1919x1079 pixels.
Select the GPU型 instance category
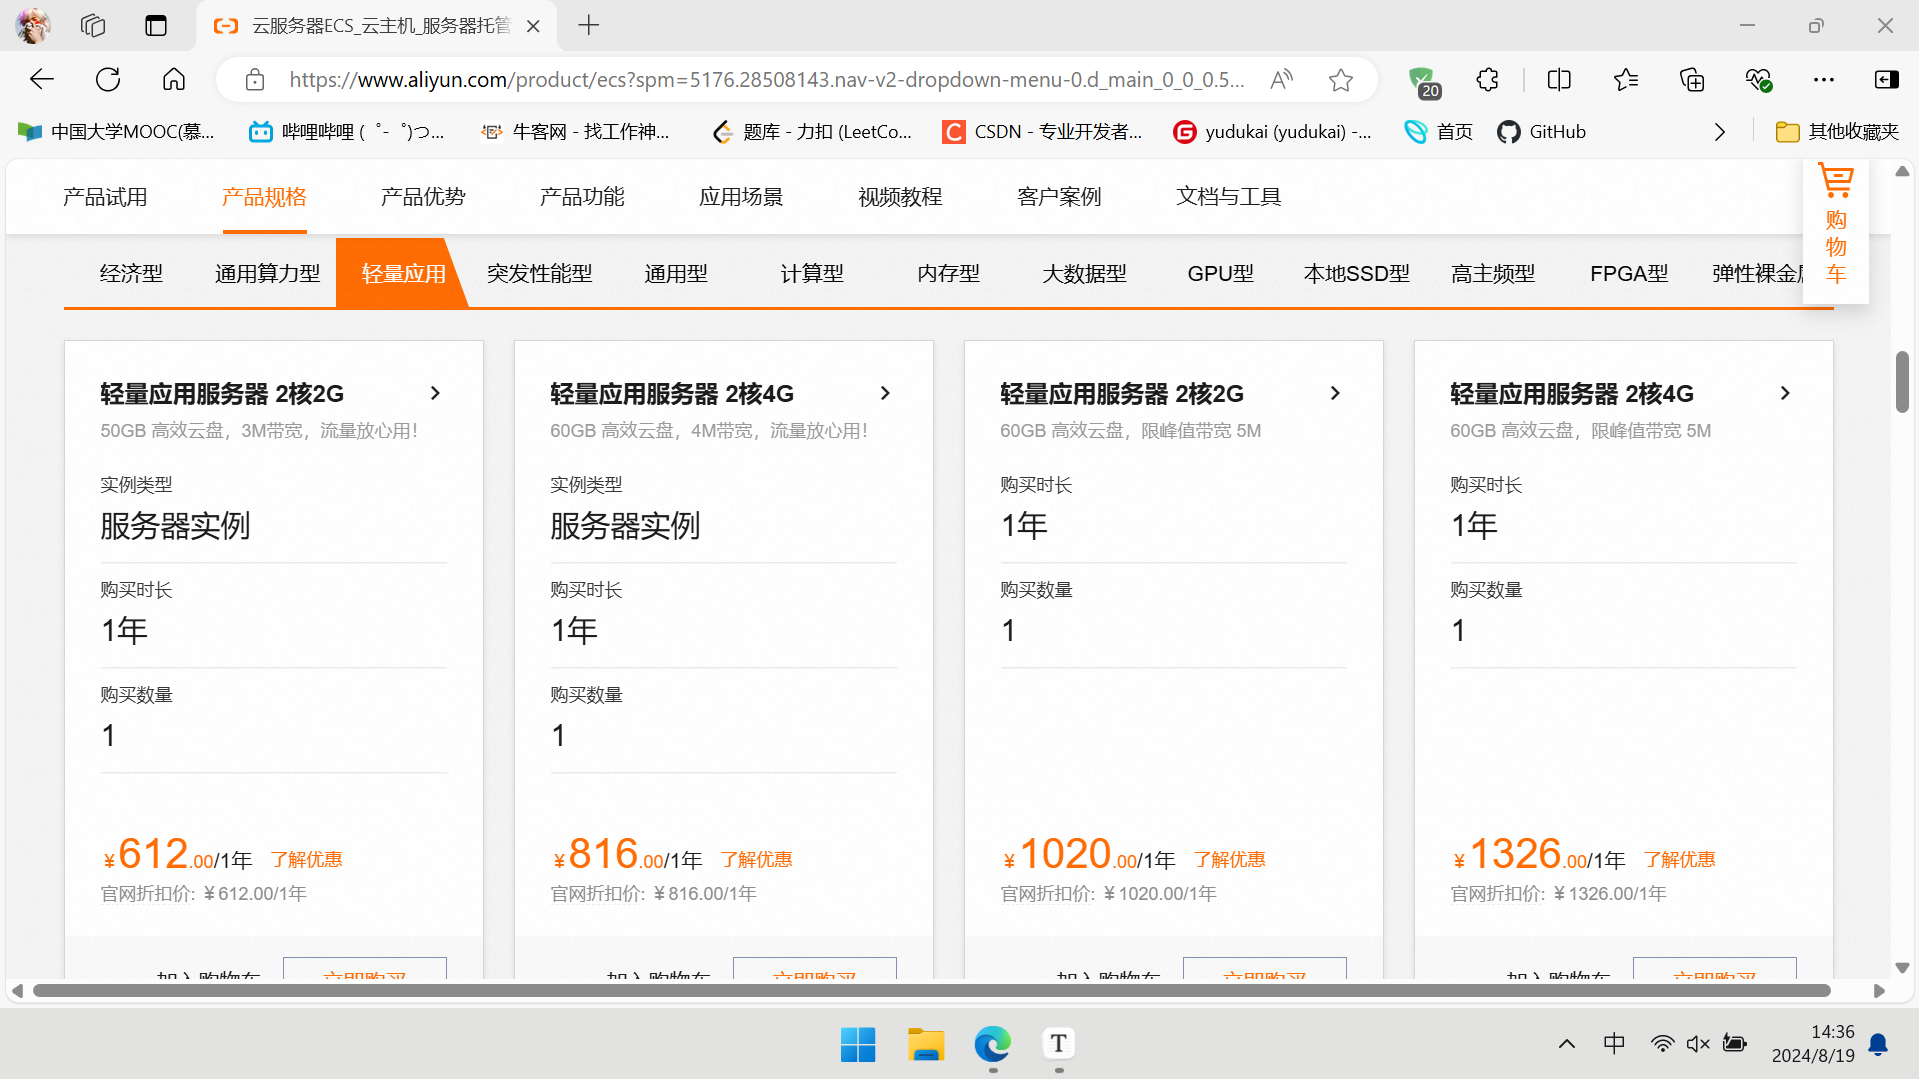pyautogui.click(x=1220, y=274)
